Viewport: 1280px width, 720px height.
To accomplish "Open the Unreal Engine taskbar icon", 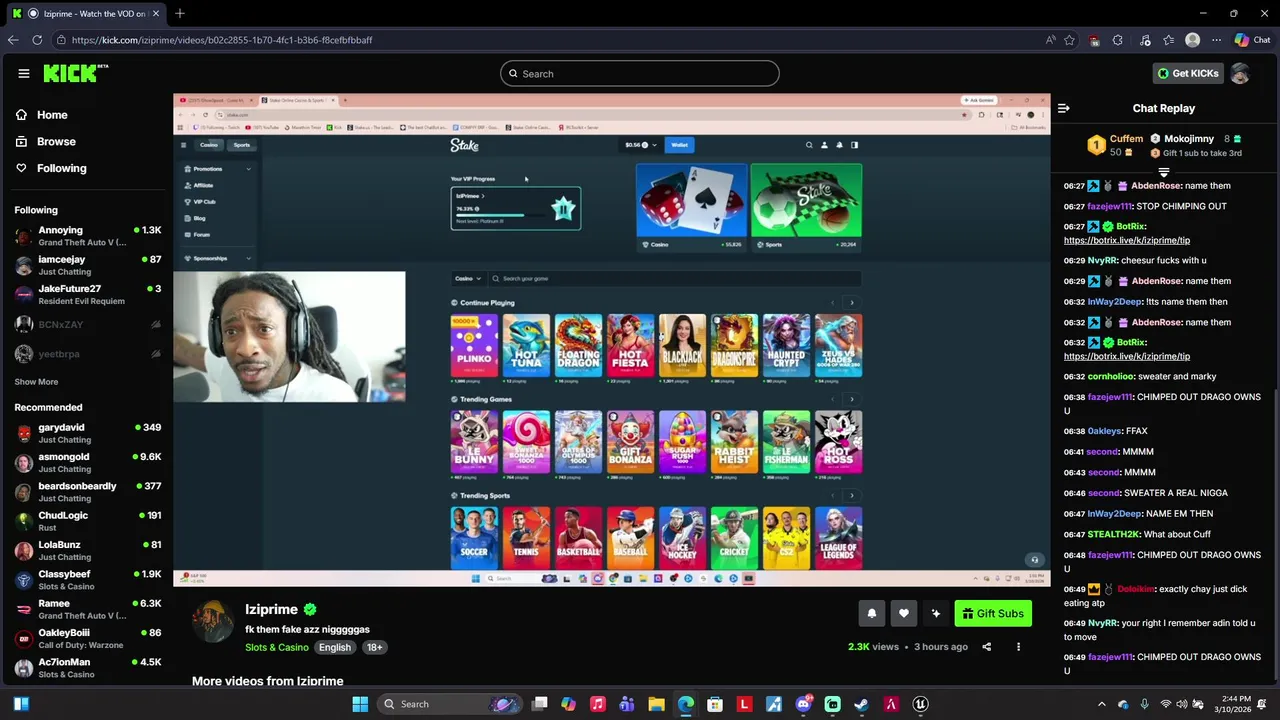I will (920, 704).
